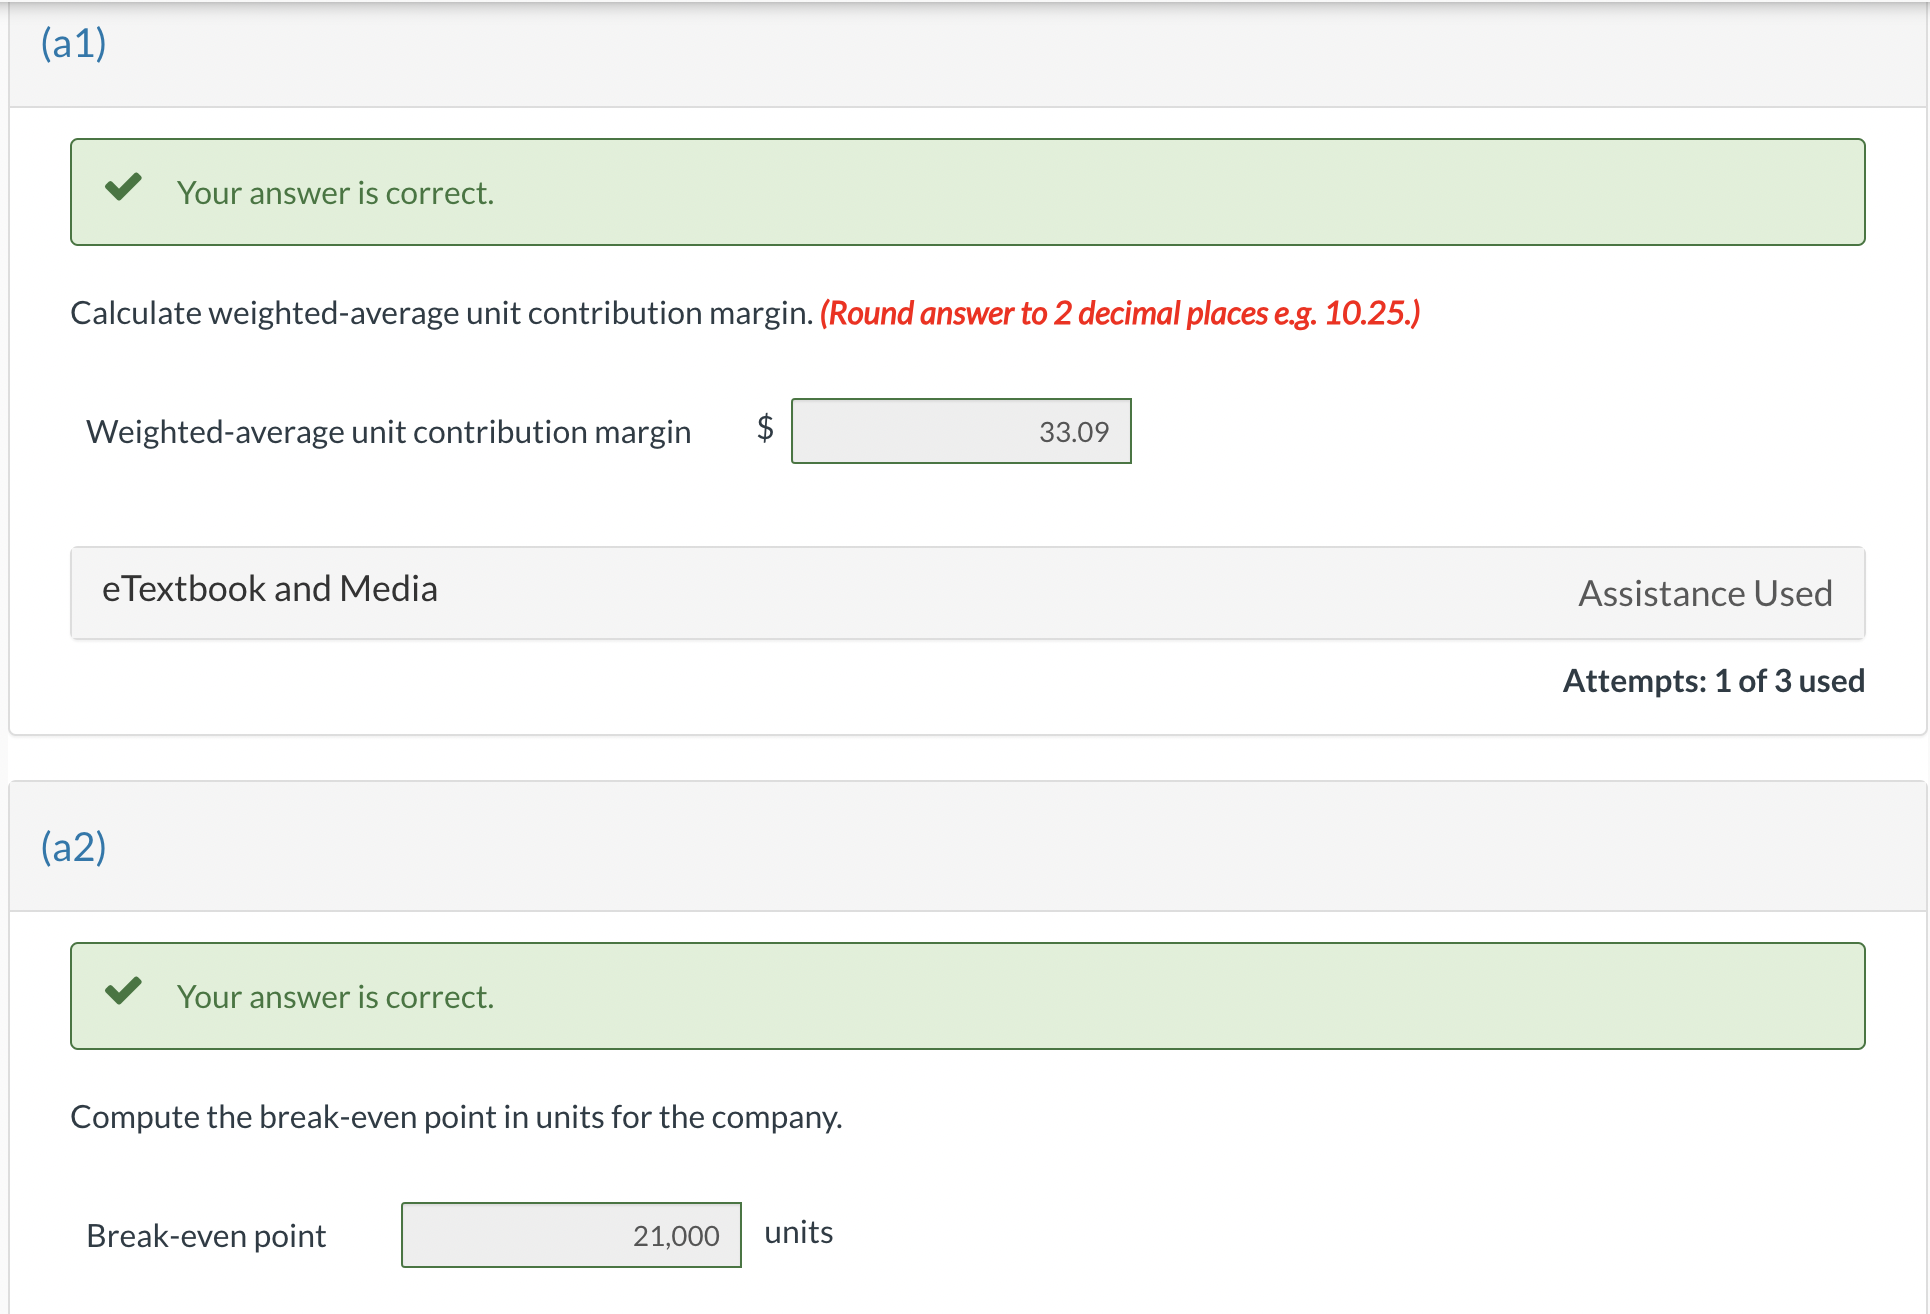Click 'Your answer is correct' in the (a1) banner
Viewport: 1930px width, 1314px height.
click(335, 193)
